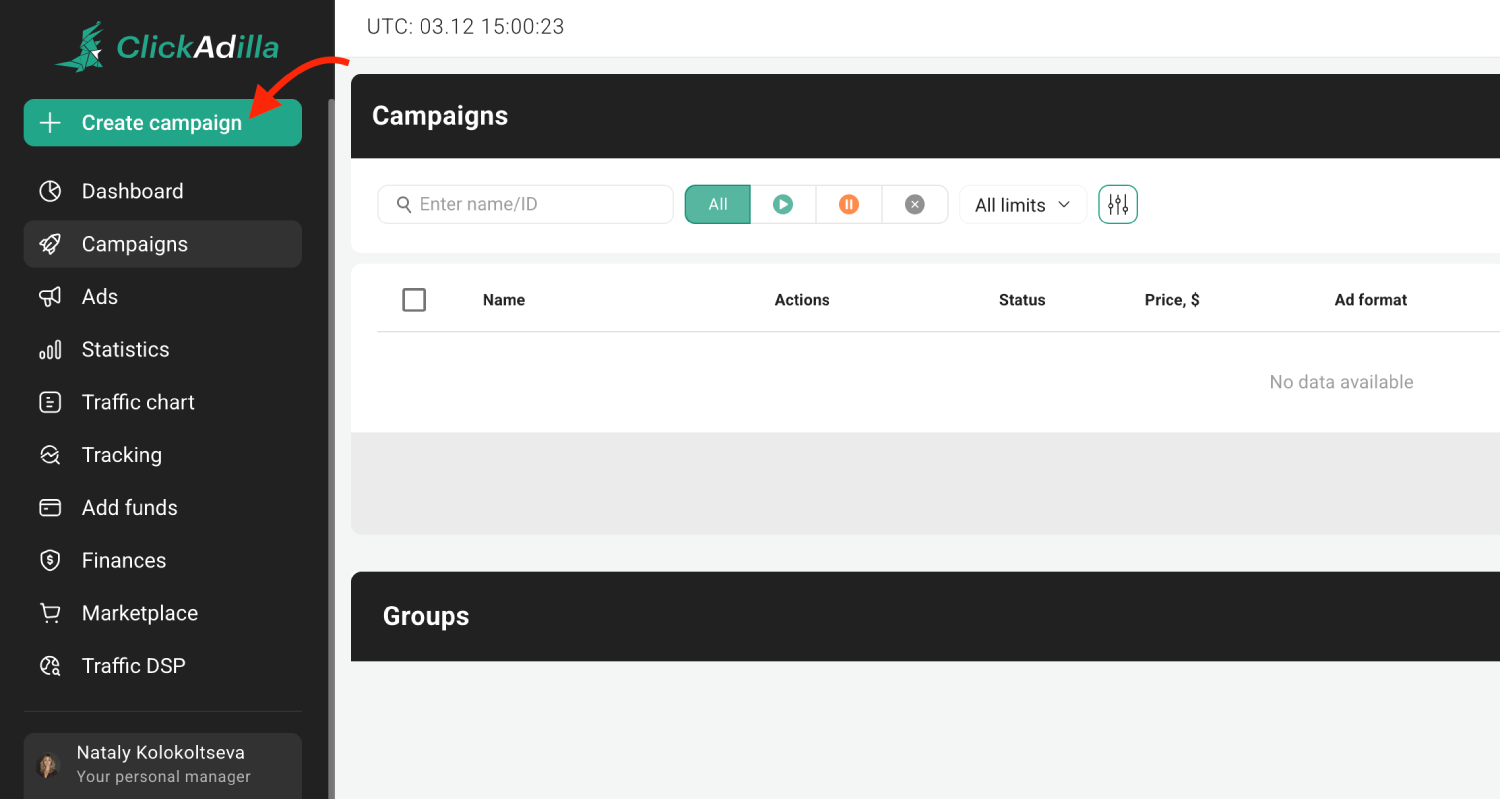Click the Traffic DSP icon

[50, 666]
